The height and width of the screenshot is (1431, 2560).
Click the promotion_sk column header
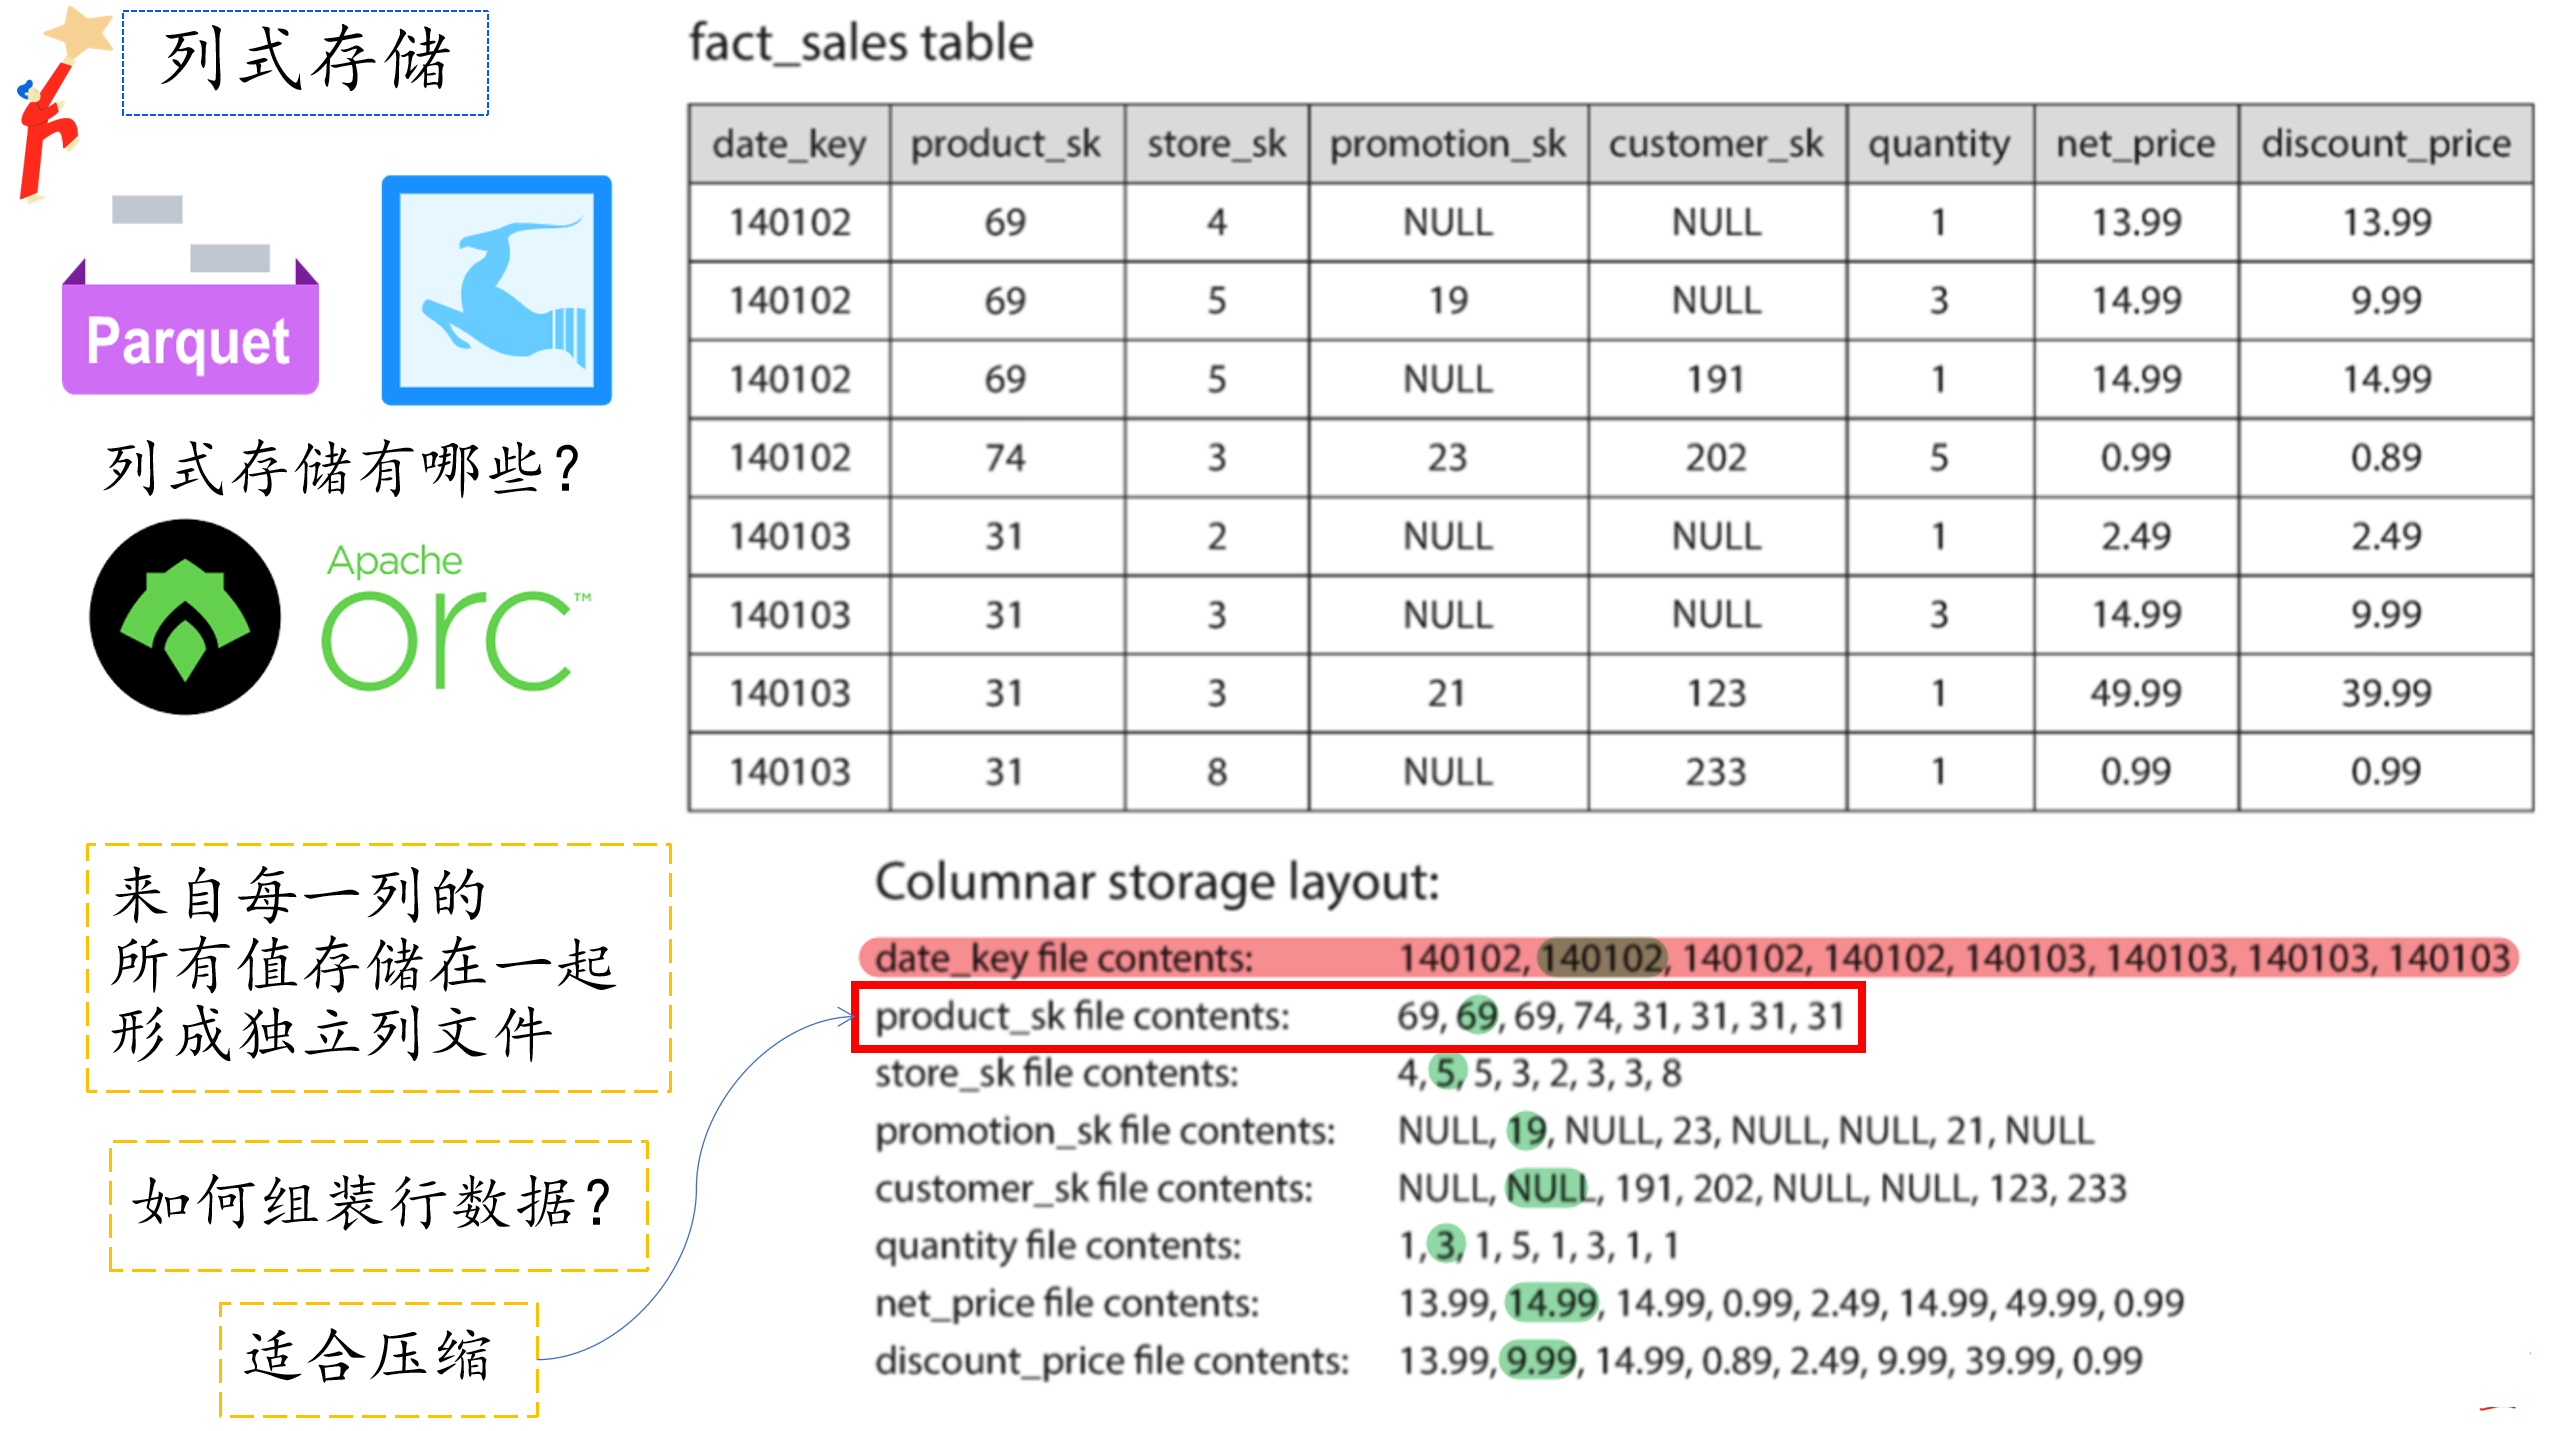[x=1447, y=144]
